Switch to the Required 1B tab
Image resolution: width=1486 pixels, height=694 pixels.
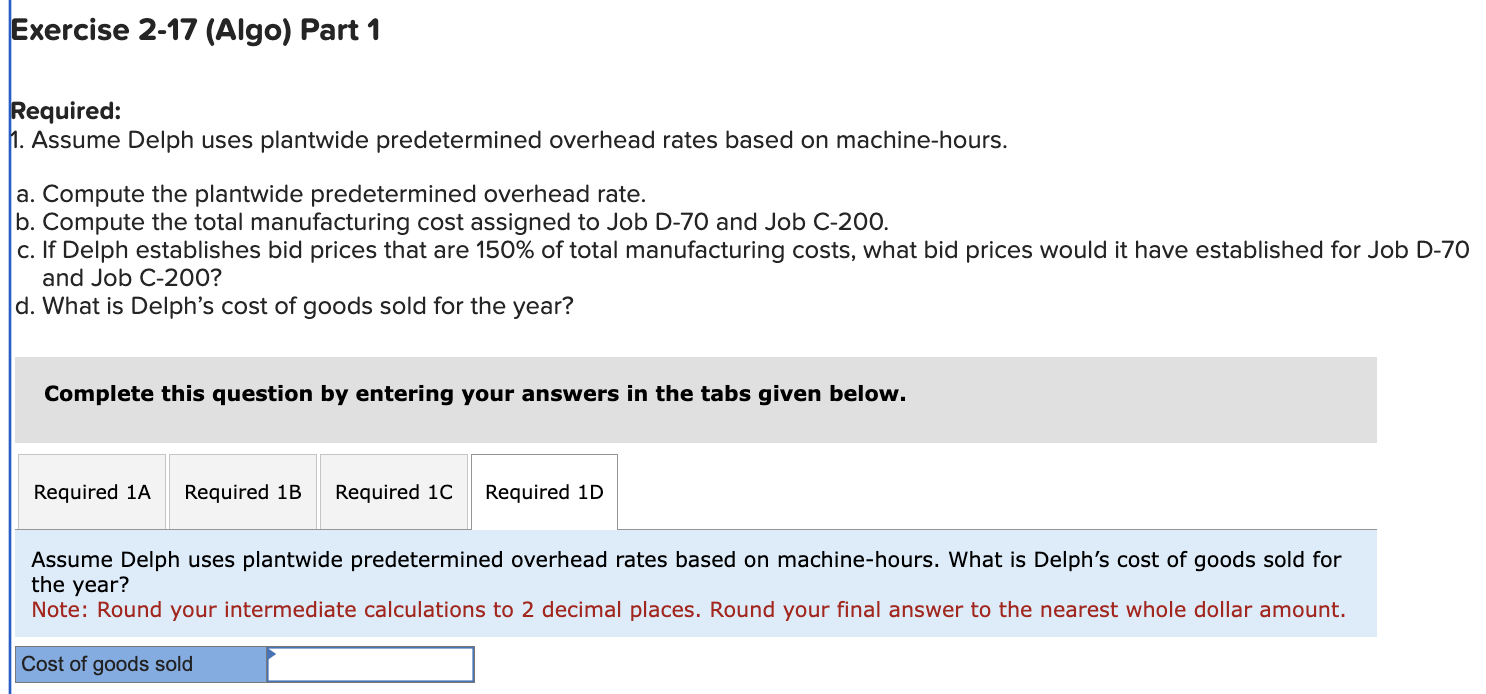pos(242,492)
